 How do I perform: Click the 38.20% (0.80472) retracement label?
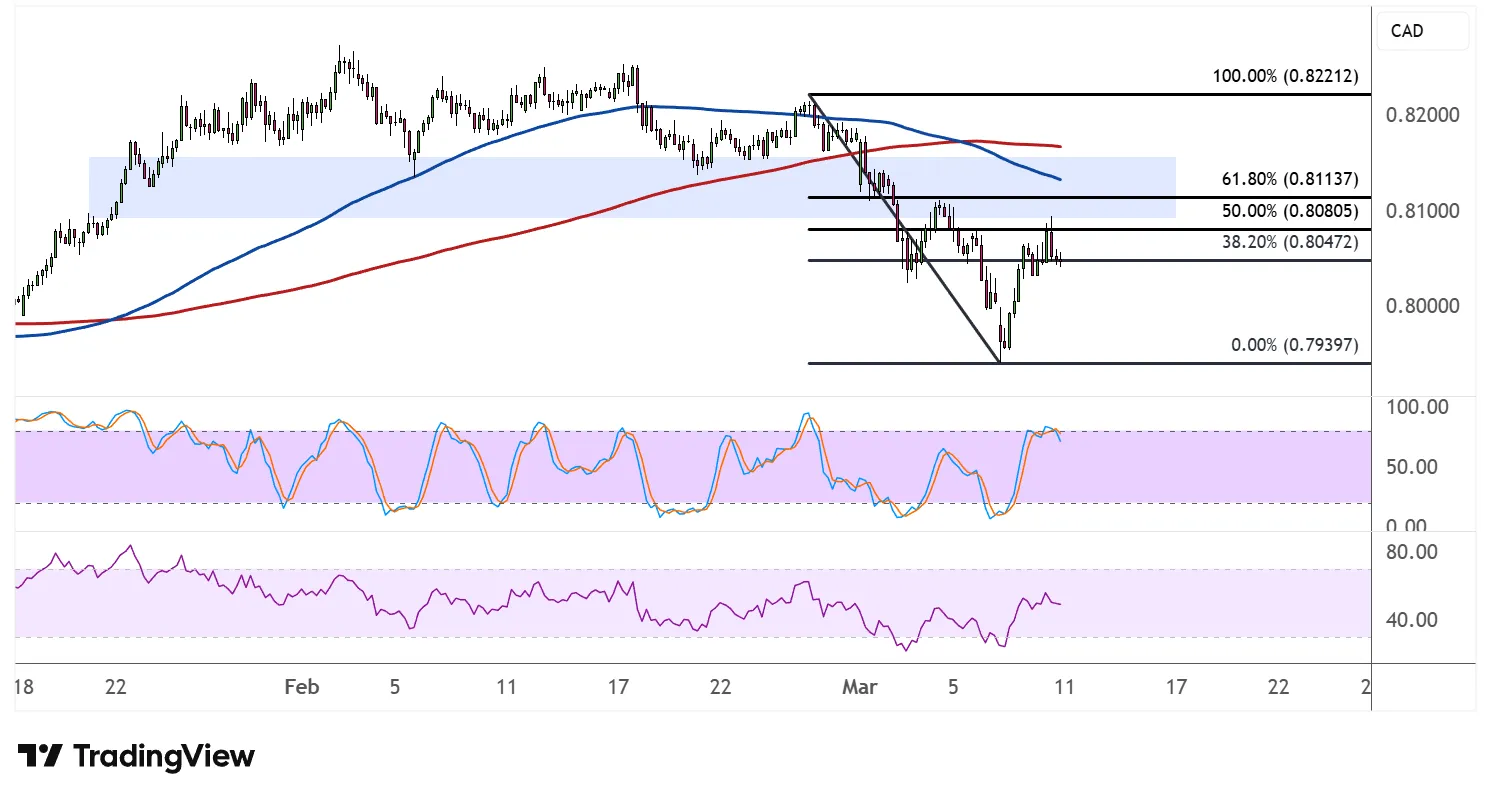point(1289,242)
